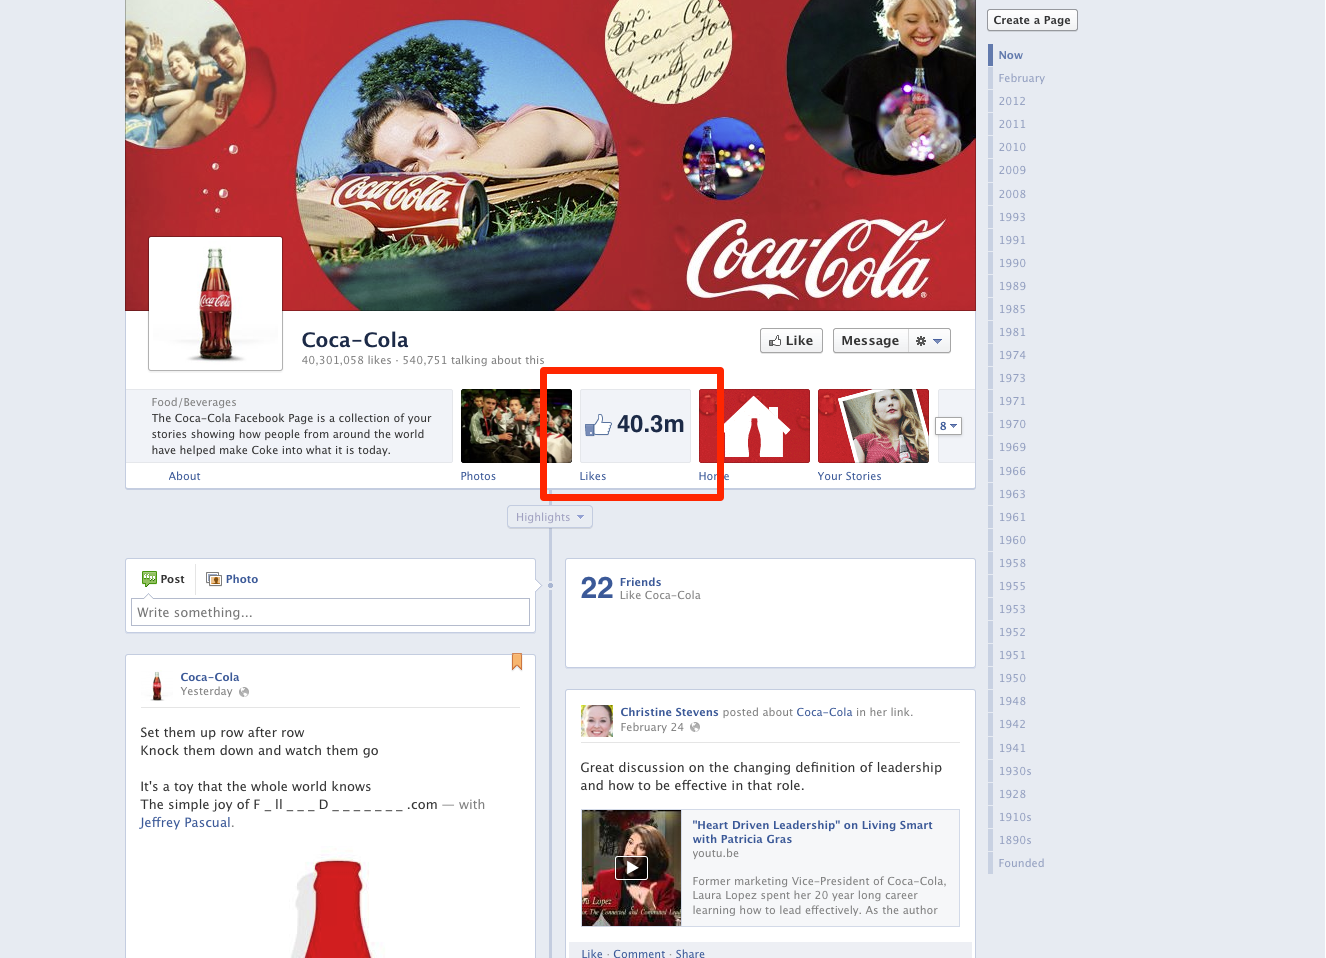Click the Write something text field

330,612
